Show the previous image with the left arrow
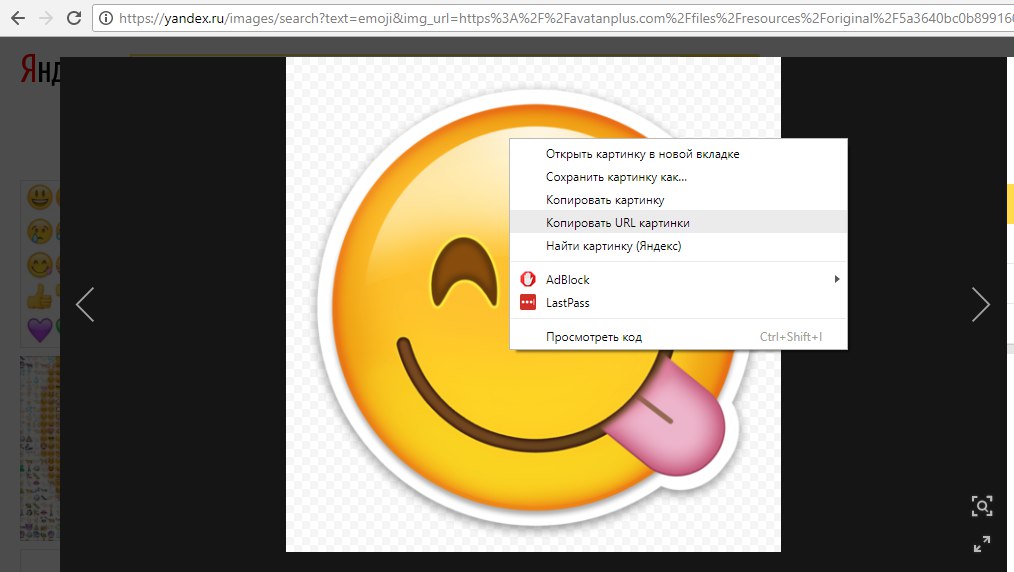 pyautogui.click(x=85, y=304)
